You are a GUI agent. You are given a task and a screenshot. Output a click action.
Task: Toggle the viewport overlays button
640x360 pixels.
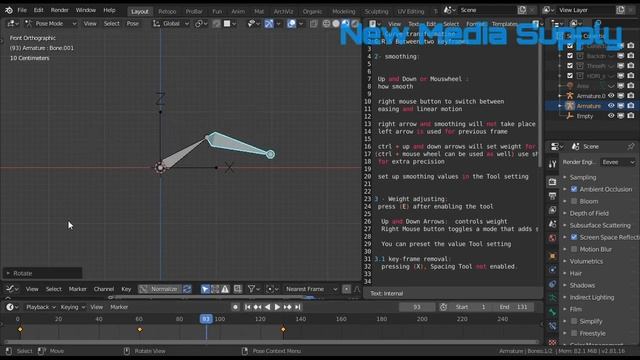(291, 24)
